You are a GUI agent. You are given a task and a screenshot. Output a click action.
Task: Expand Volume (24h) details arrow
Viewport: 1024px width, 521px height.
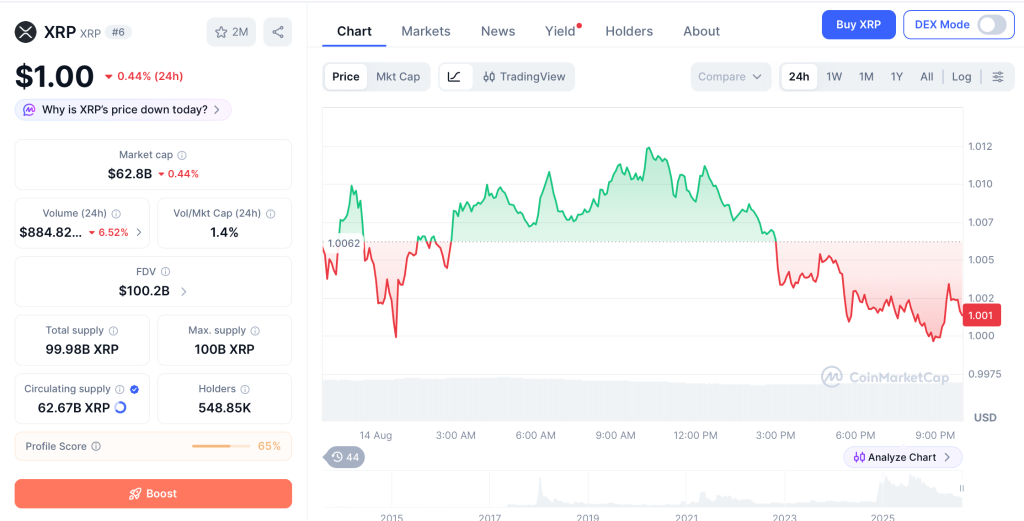(138, 232)
